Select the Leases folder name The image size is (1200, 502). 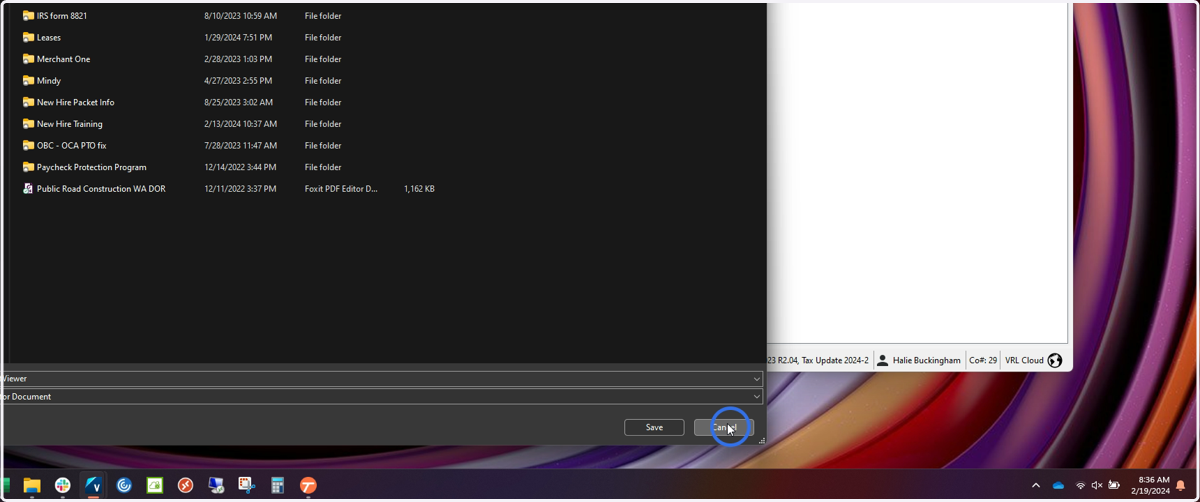tap(49, 37)
